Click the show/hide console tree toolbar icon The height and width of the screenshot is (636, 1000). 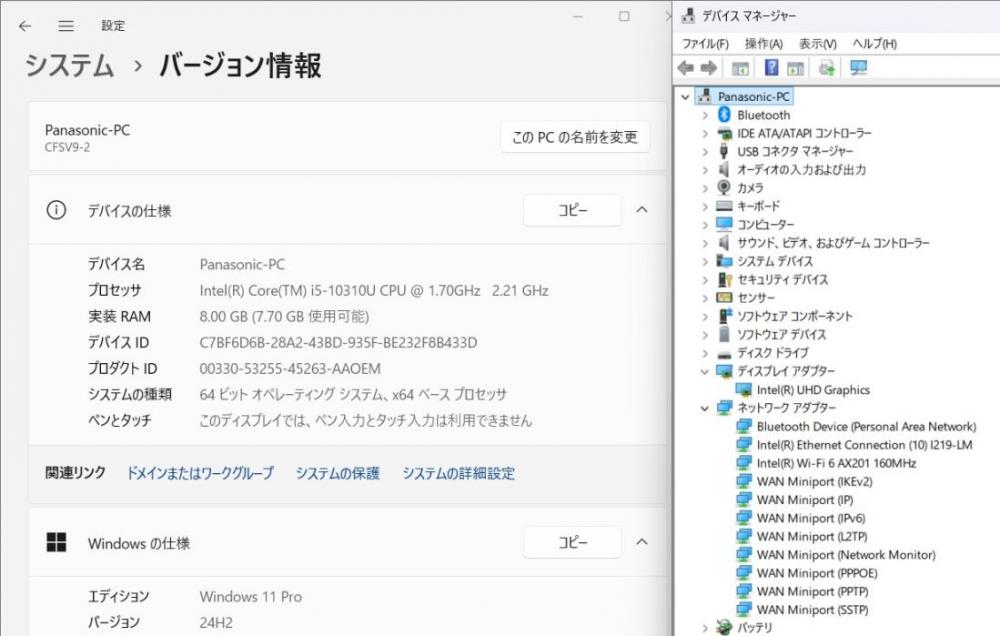coord(740,68)
